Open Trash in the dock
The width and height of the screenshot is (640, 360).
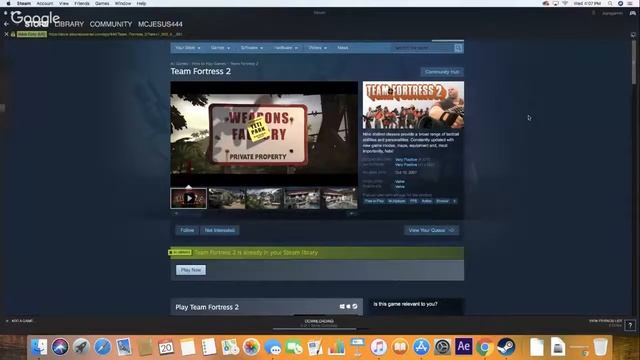point(600,347)
